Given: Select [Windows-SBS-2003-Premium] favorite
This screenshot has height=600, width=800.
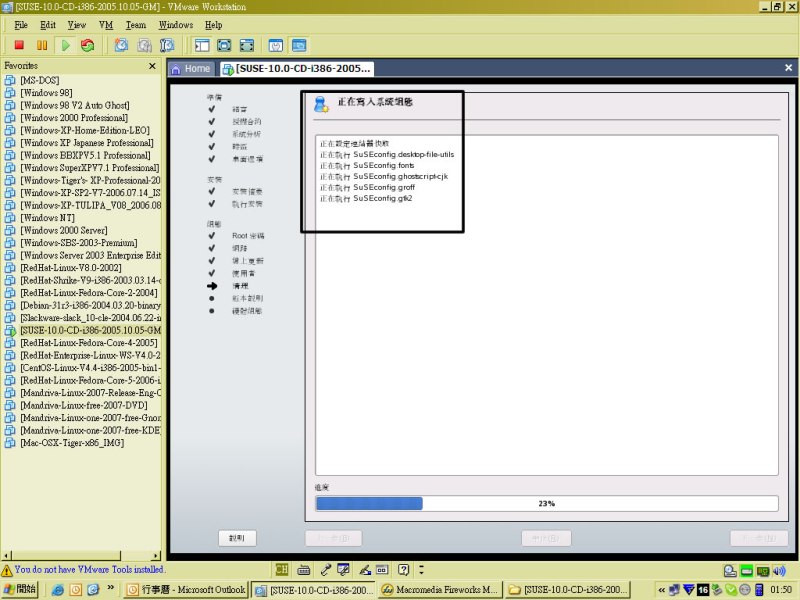Looking at the screenshot, I should [79, 243].
